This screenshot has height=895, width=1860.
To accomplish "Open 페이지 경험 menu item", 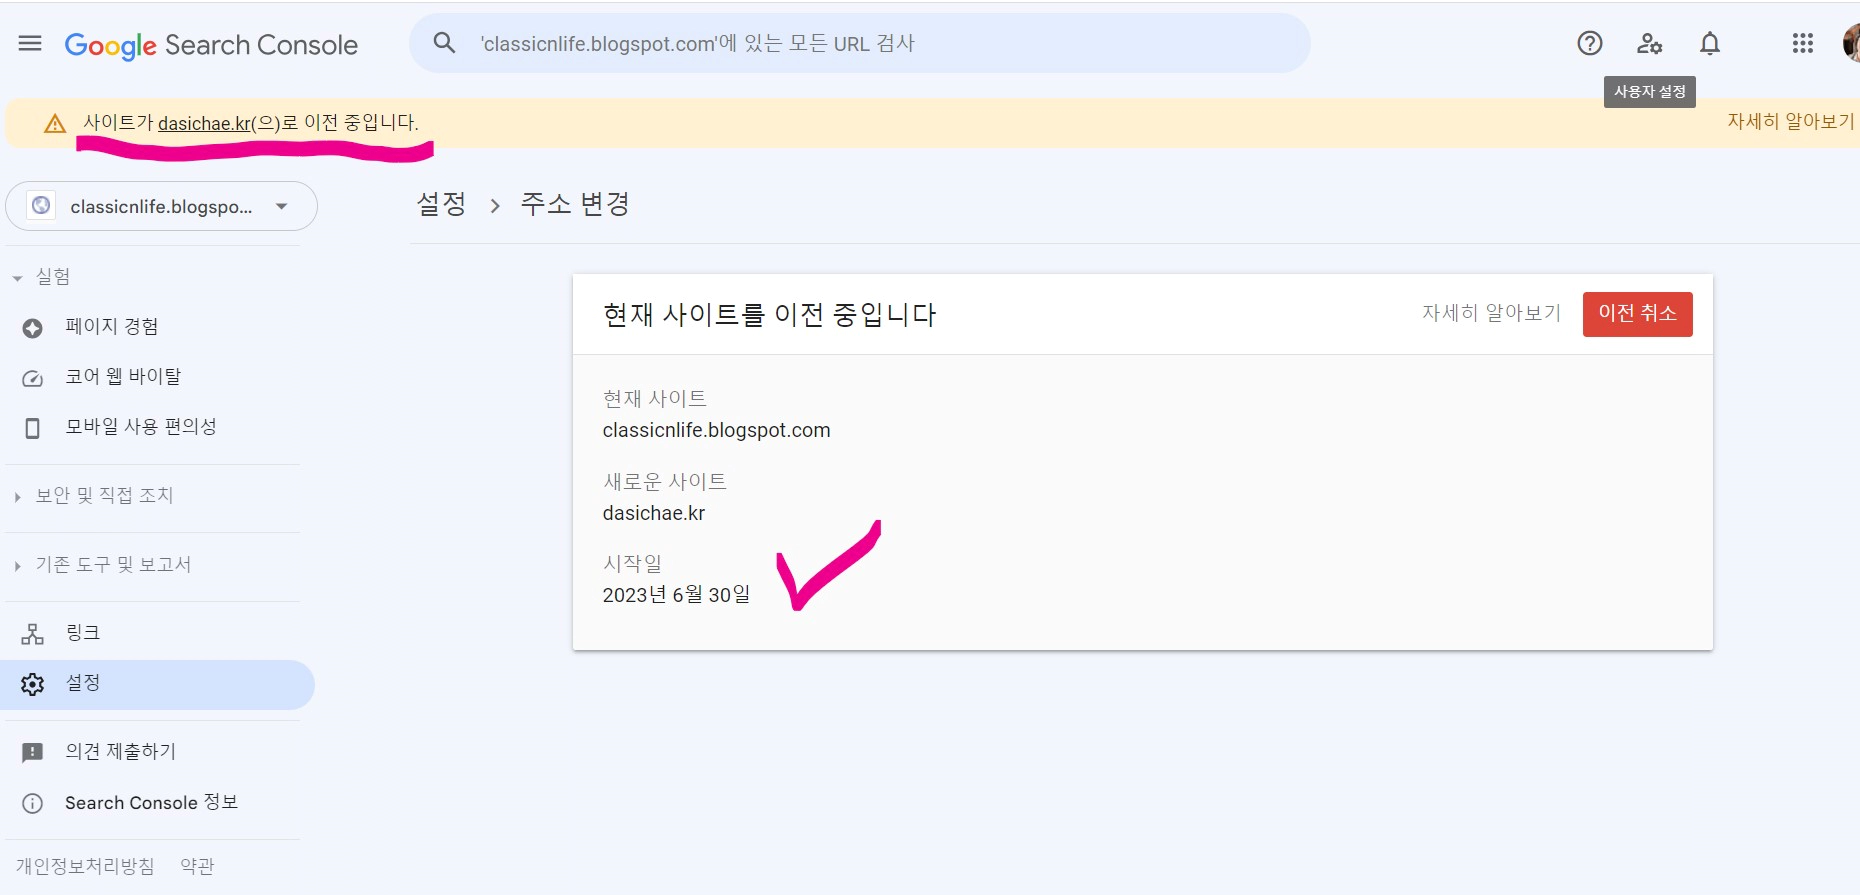I will 158,327.
